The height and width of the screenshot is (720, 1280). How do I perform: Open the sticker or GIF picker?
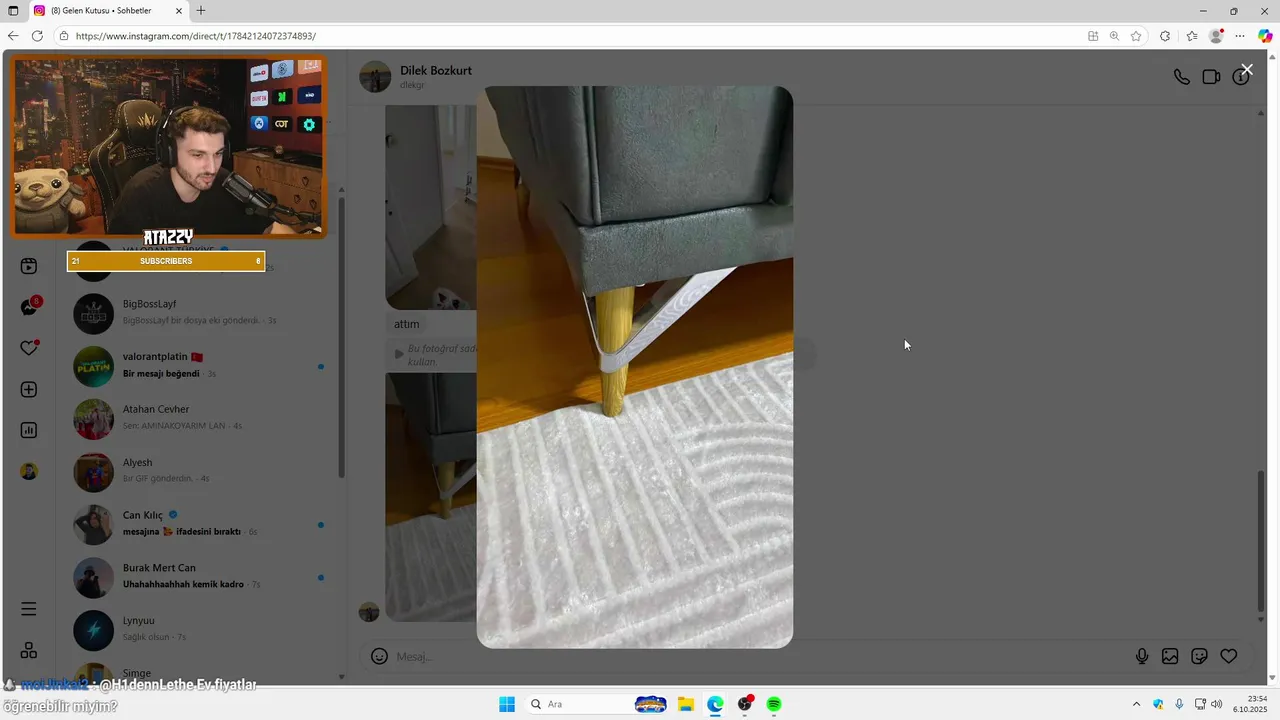(x=1199, y=657)
